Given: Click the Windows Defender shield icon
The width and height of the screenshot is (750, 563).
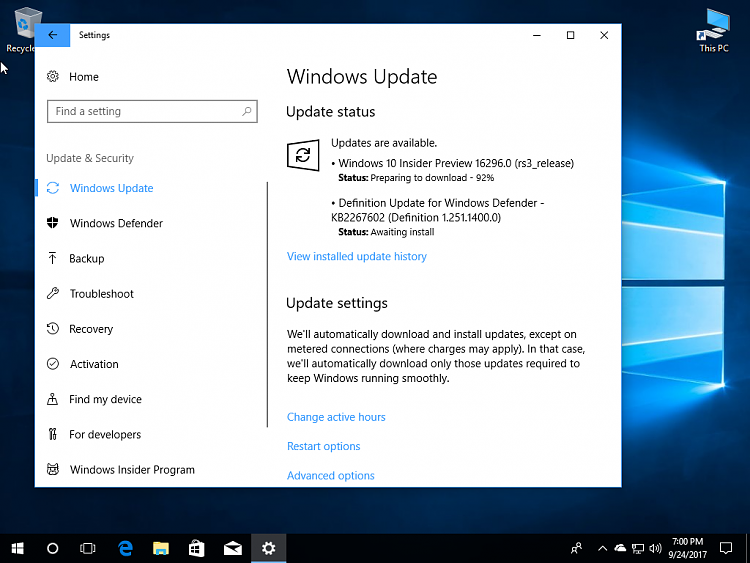Looking at the screenshot, I should 53,223.
